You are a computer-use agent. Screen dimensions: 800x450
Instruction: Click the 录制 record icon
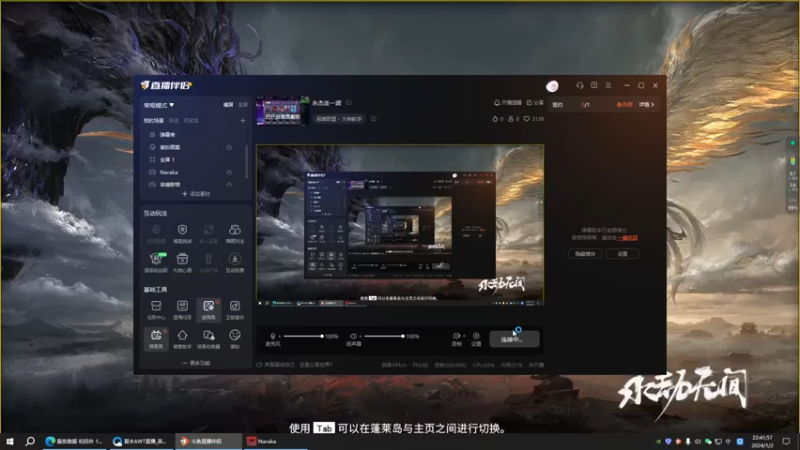[x=456, y=336]
